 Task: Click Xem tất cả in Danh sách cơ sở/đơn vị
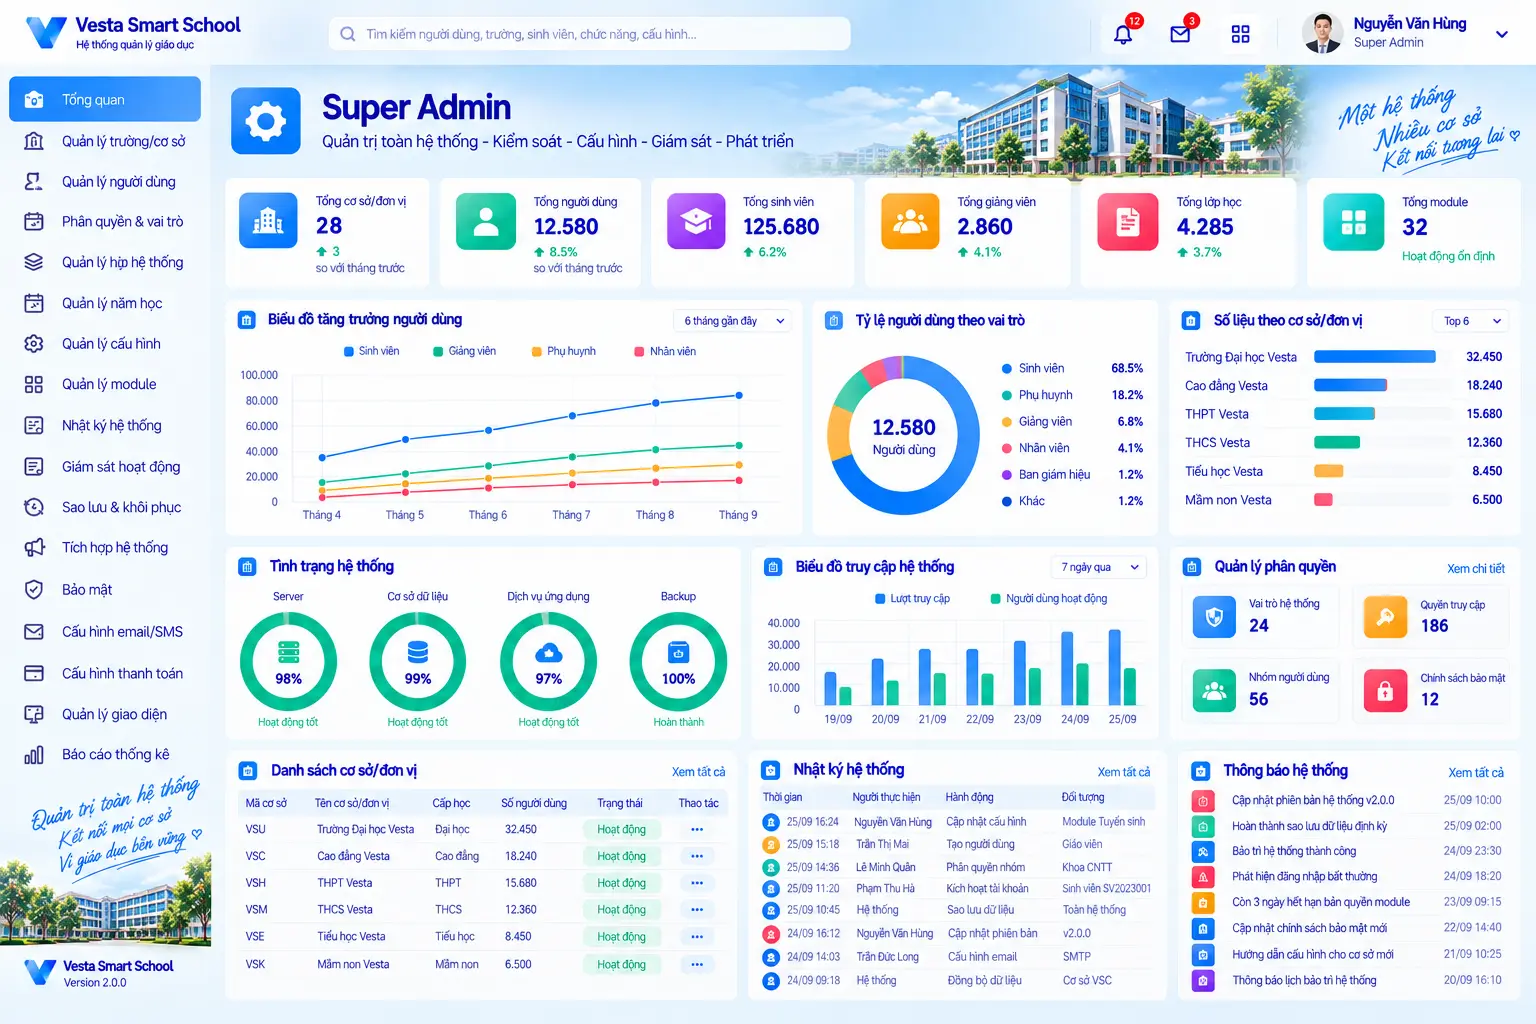699,772
